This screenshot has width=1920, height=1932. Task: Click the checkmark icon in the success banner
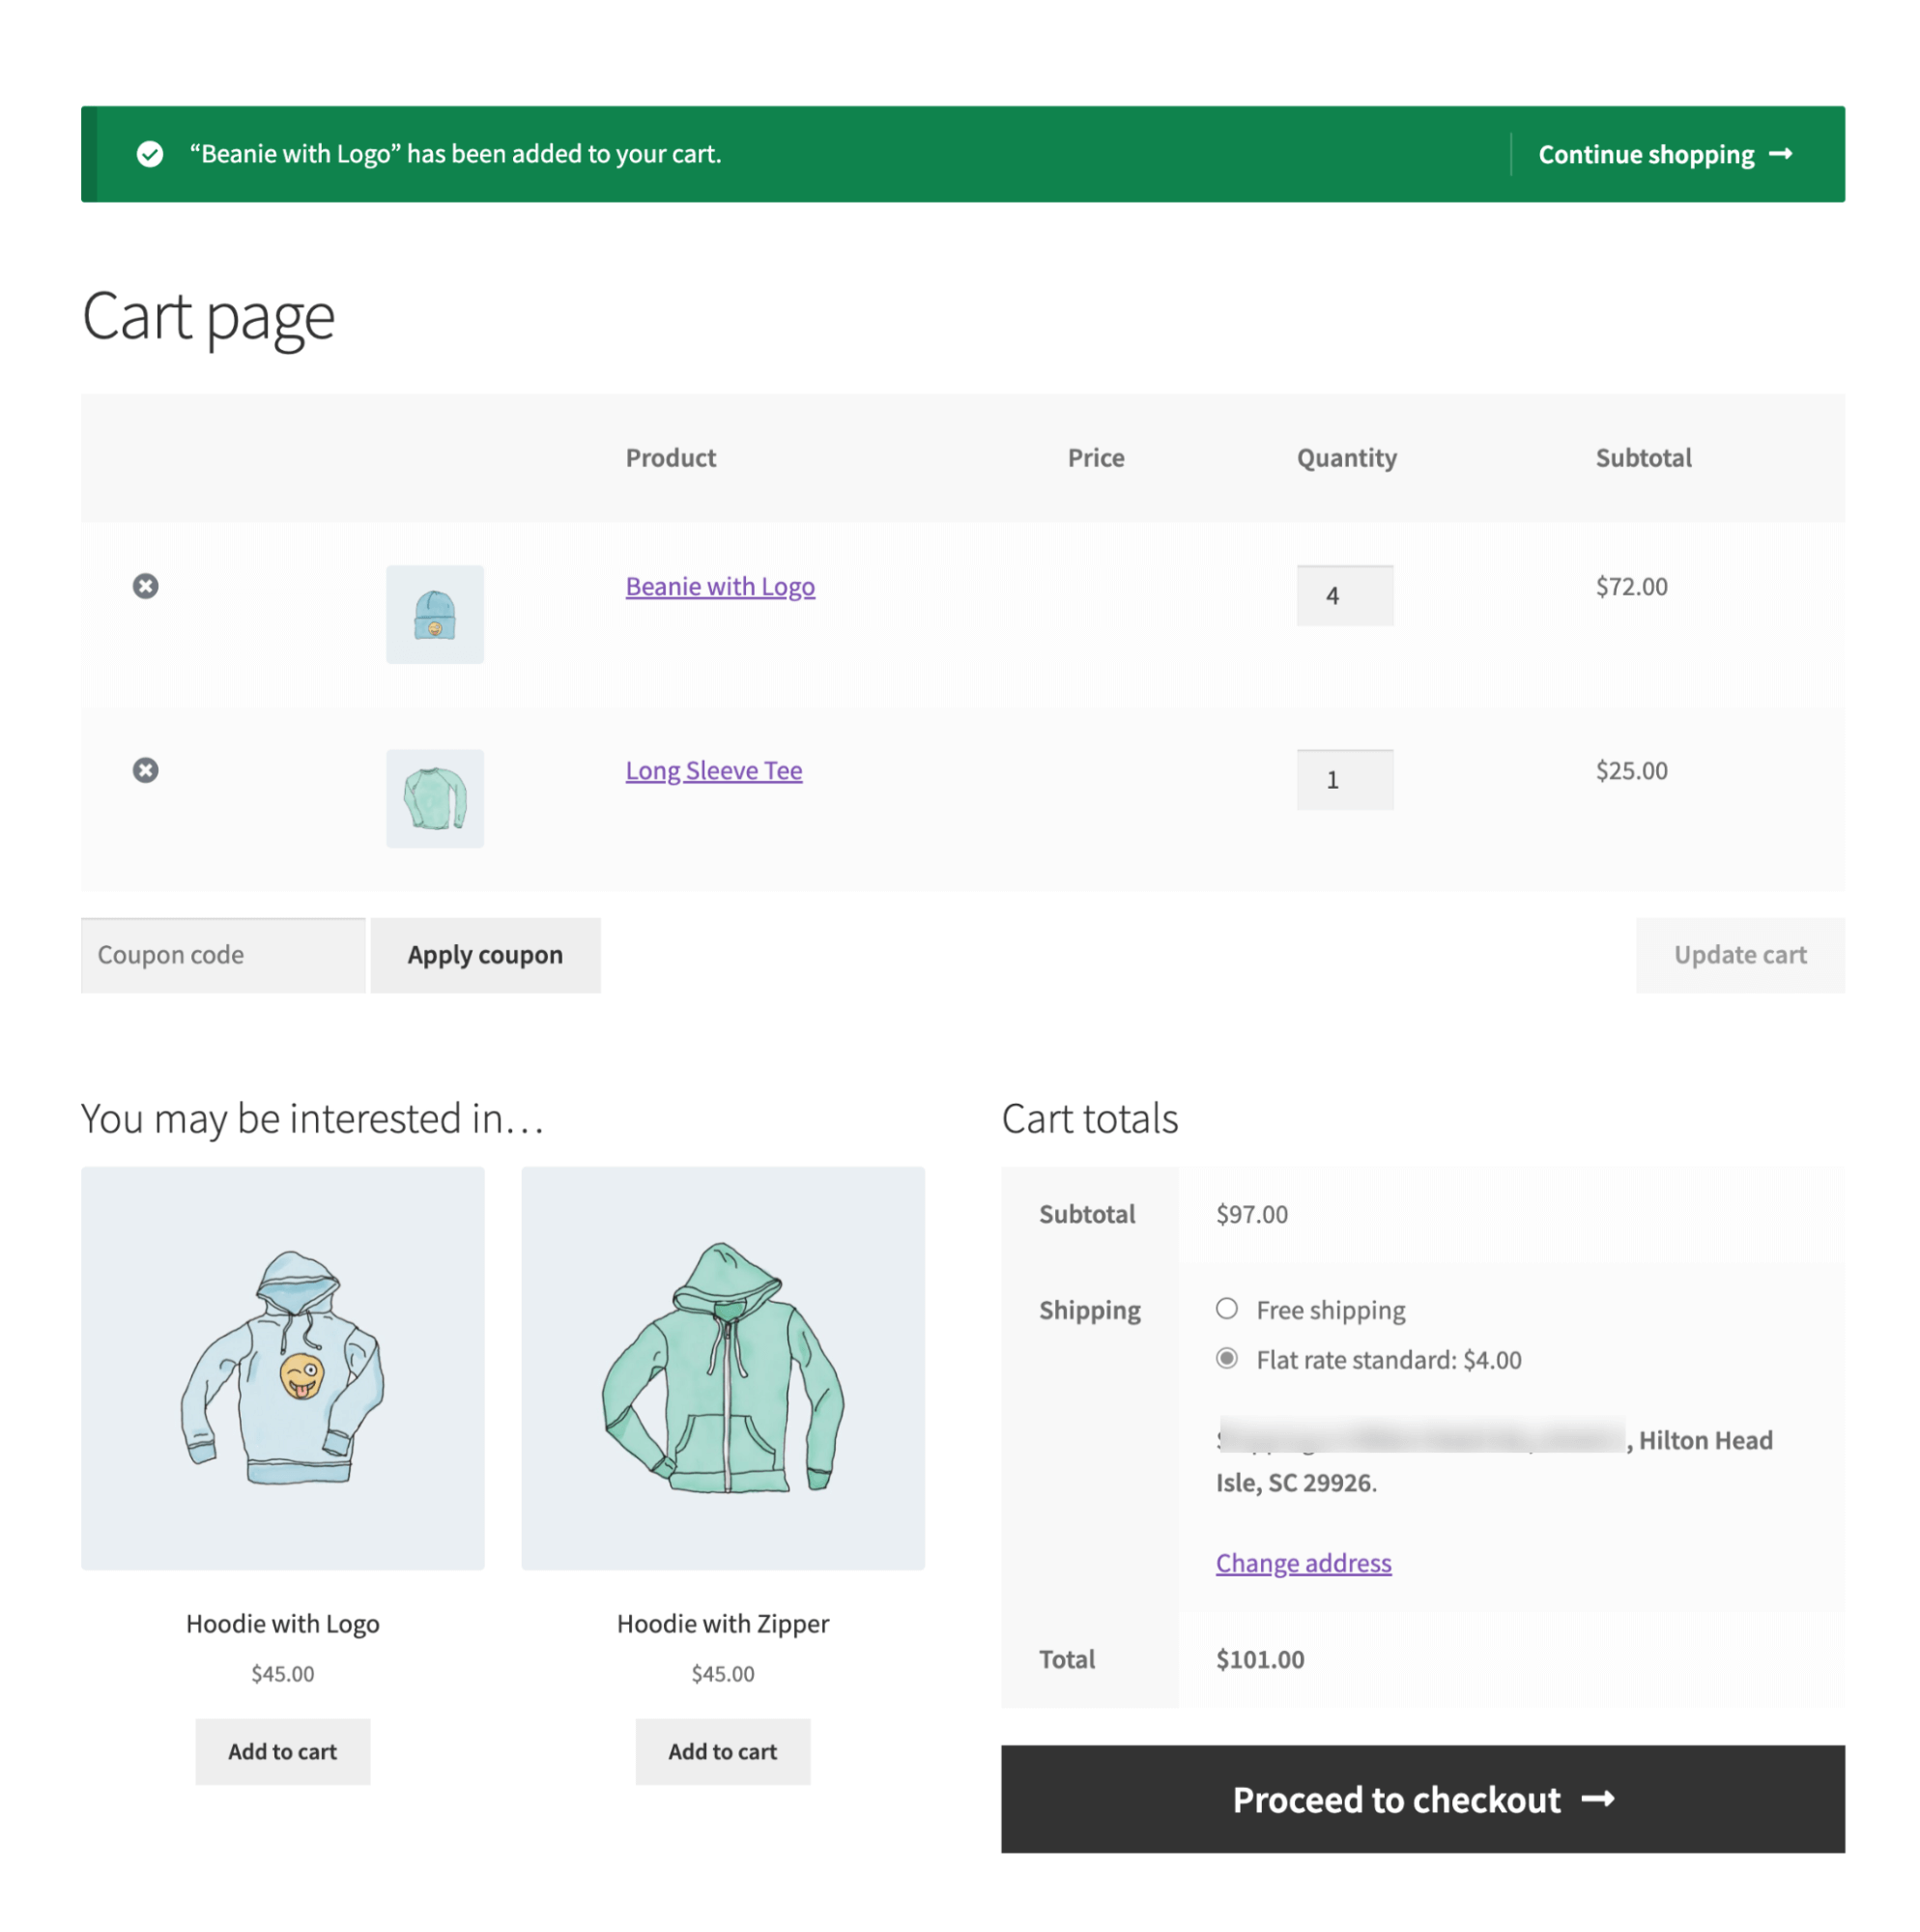150,154
